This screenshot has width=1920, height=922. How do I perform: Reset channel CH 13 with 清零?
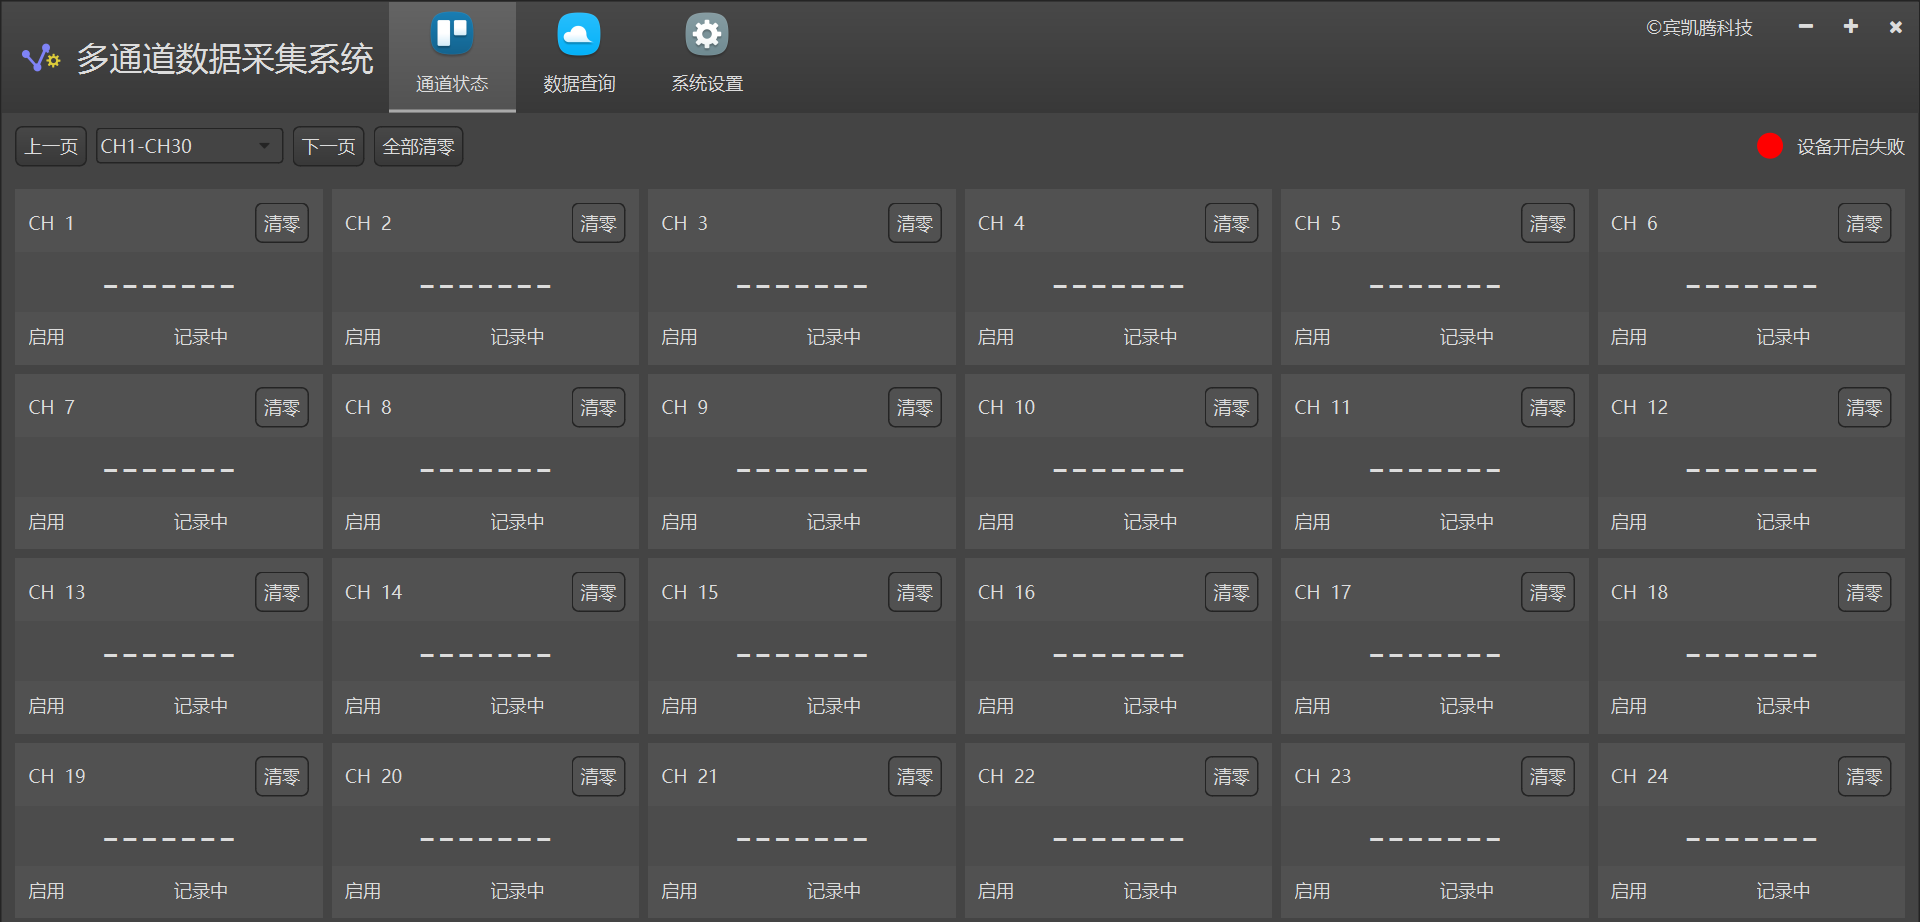click(x=282, y=593)
